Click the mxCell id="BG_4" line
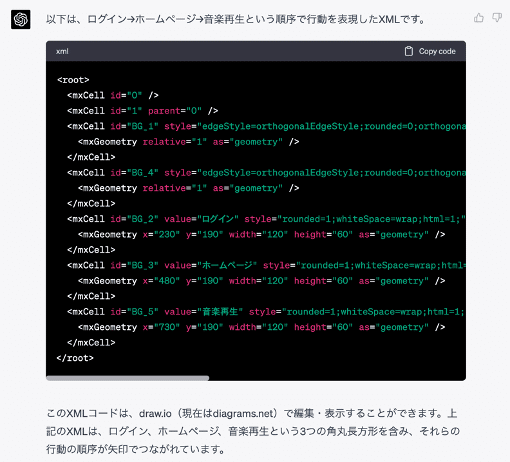Image resolution: width=510 pixels, height=462 pixels. pyautogui.click(x=266, y=173)
